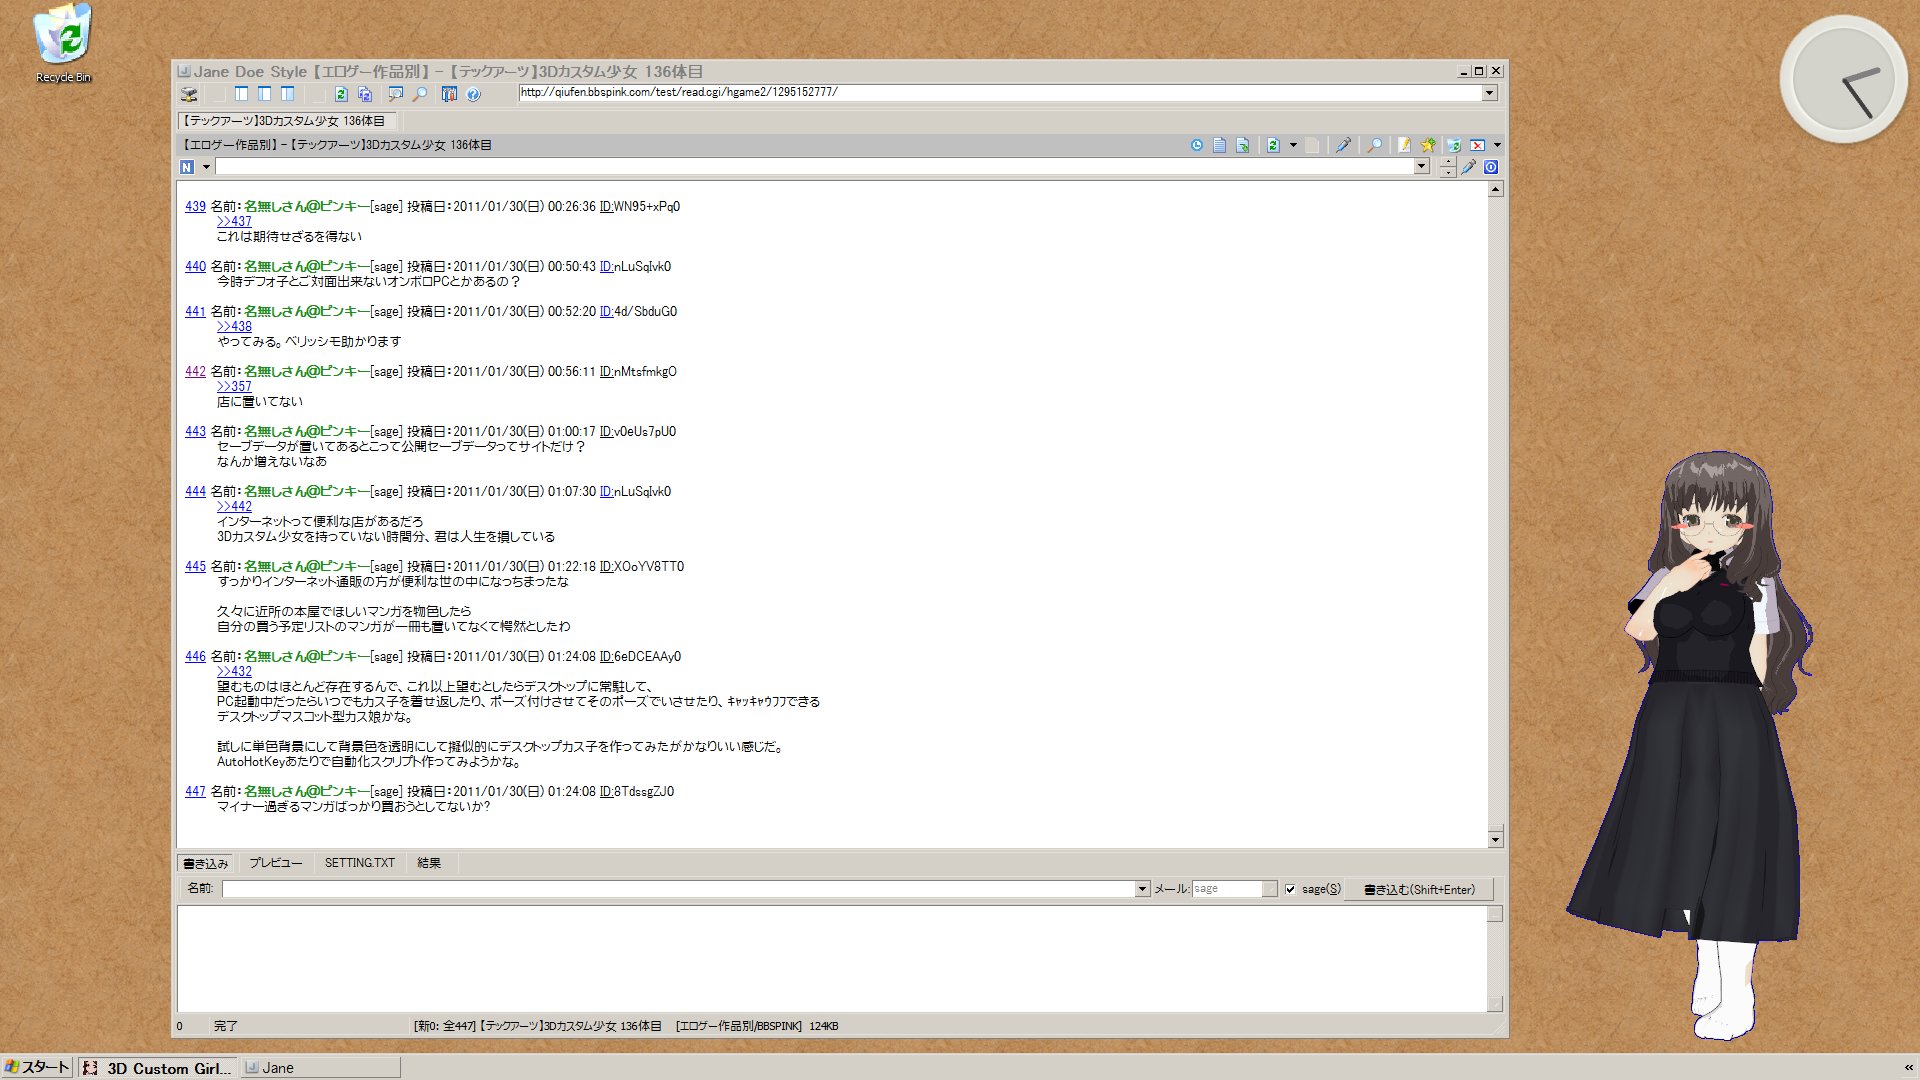The width and height of the screenshot is (1920, 1080).
Task: Expand the name field dropdown arrow
Action: click(1142, 889)
